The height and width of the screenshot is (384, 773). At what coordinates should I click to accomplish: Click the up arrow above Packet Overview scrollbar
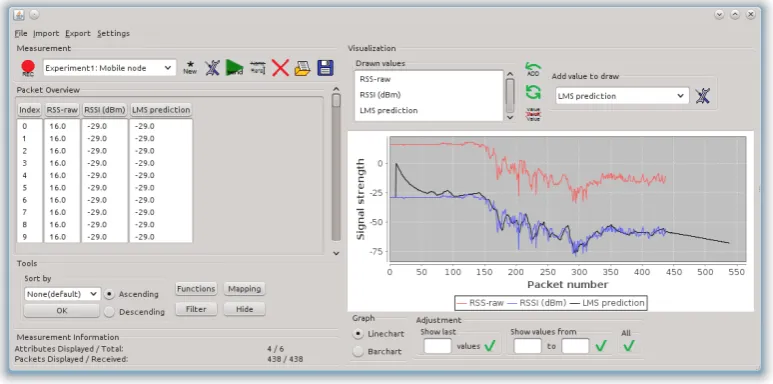pos(336,89)
